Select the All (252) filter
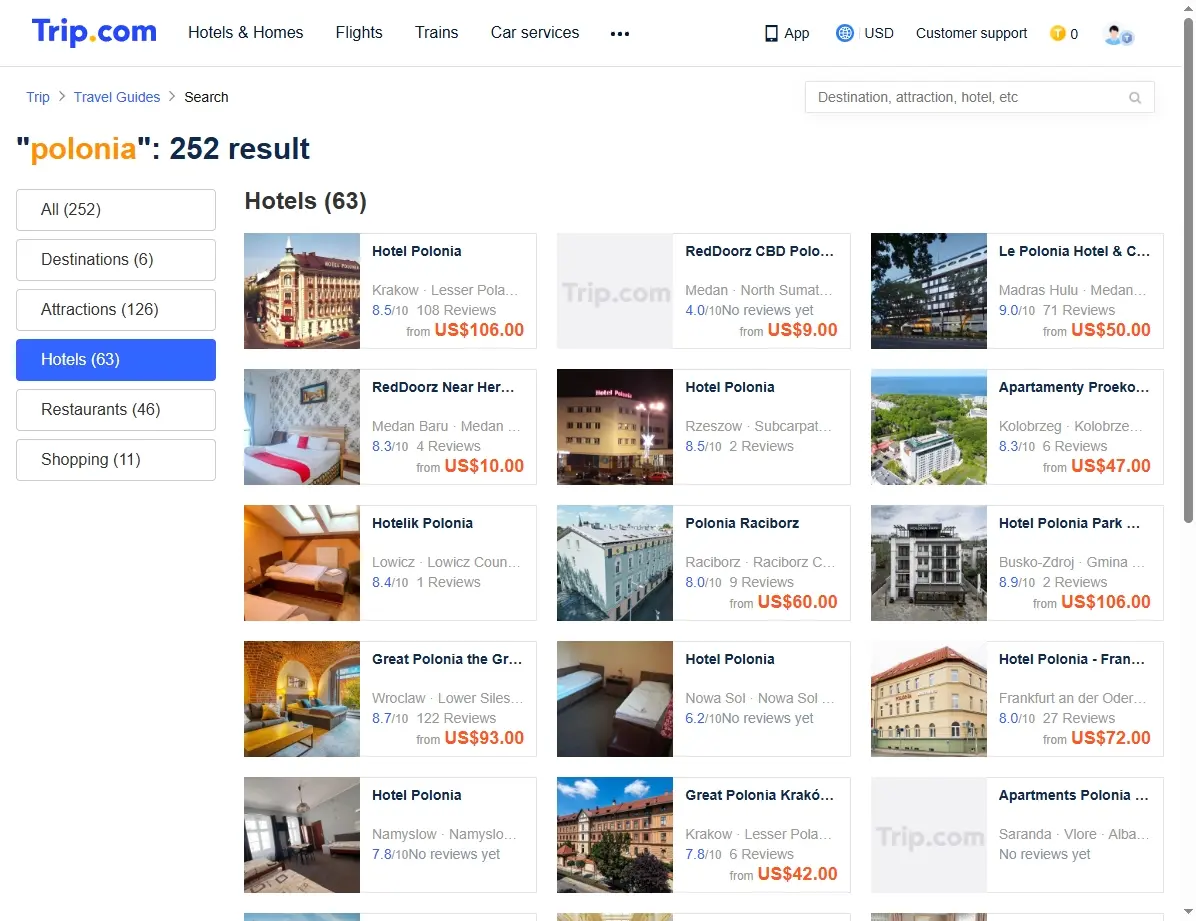The image size is (1196, 921). click(116, 210)
